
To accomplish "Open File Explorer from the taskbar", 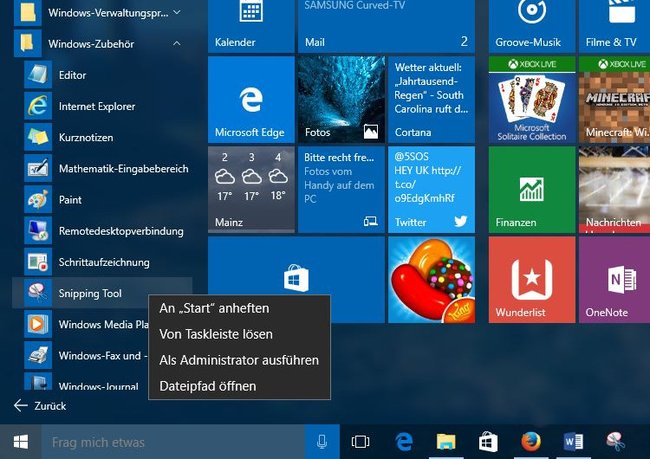I will pos(446,442).
